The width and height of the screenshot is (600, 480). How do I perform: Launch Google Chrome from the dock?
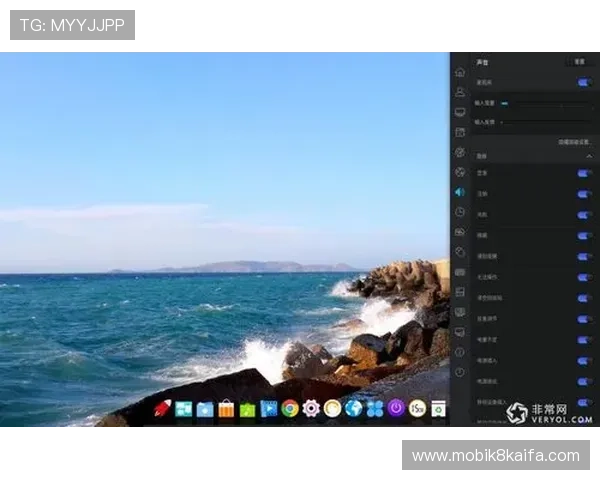[290, 408]
